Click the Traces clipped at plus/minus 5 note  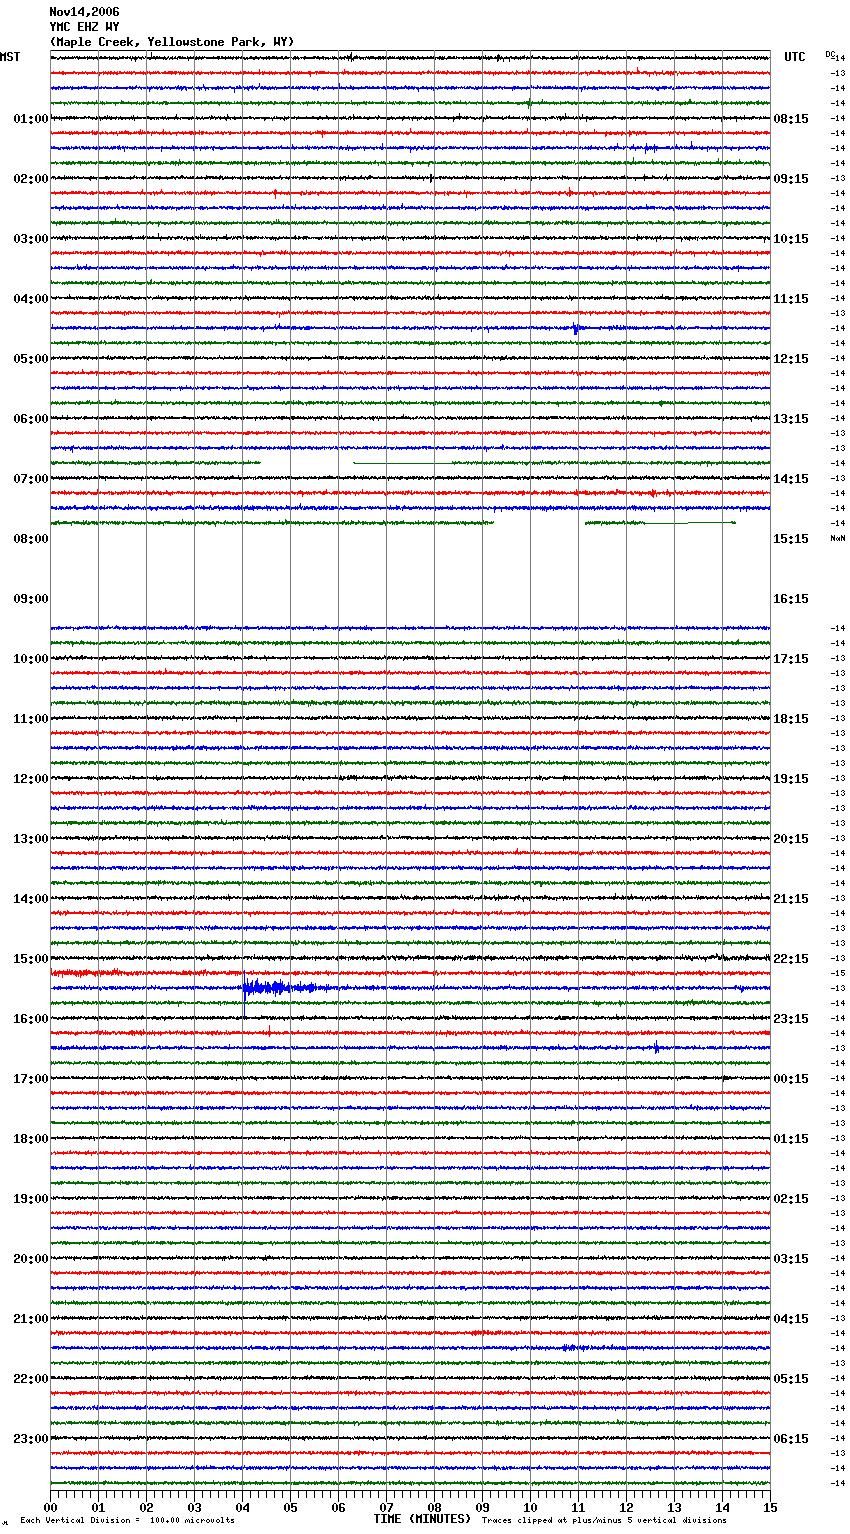click(604, 1521)
